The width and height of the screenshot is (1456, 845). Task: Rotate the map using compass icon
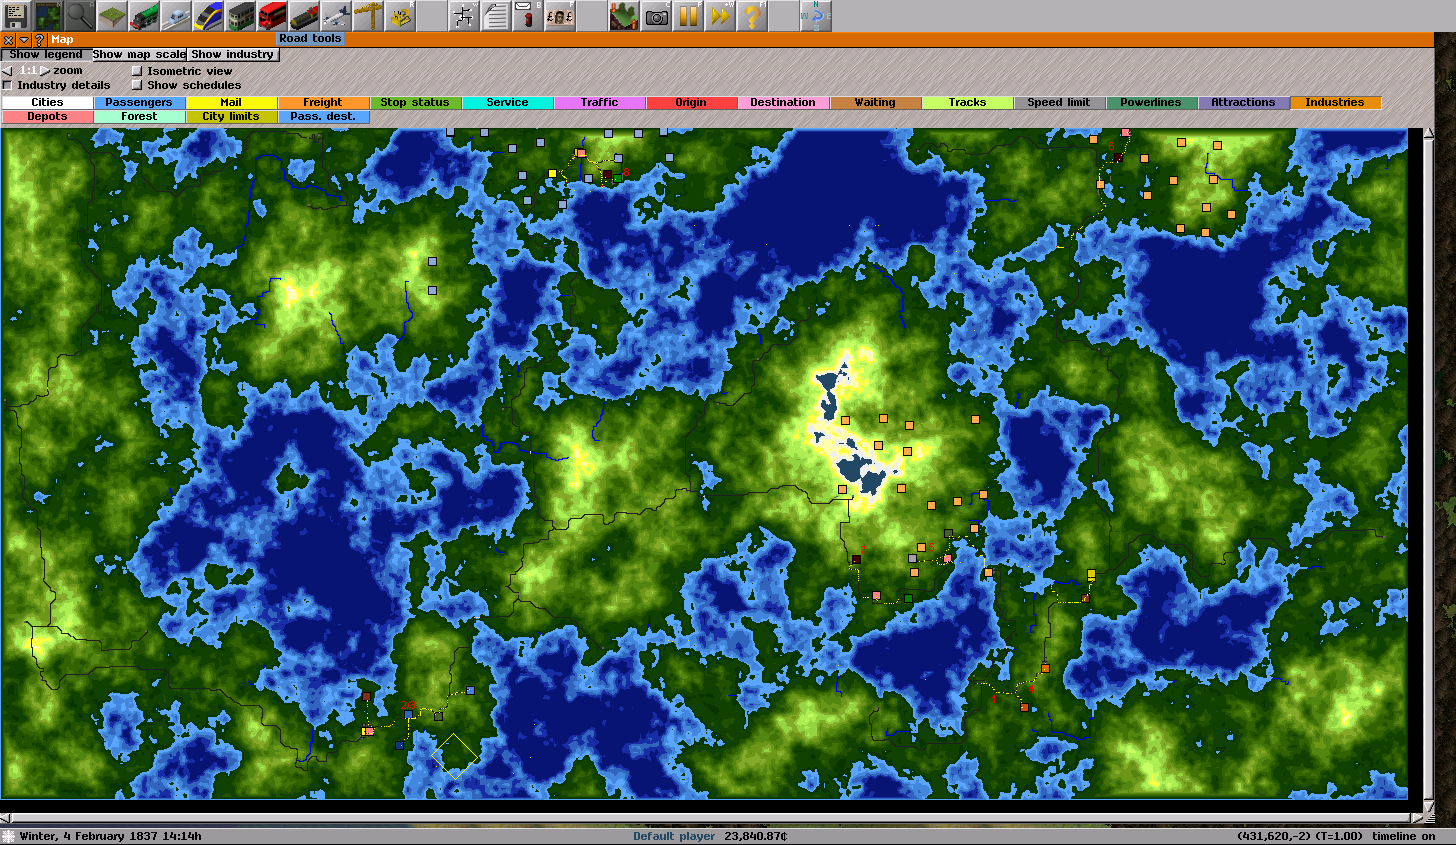816,16
